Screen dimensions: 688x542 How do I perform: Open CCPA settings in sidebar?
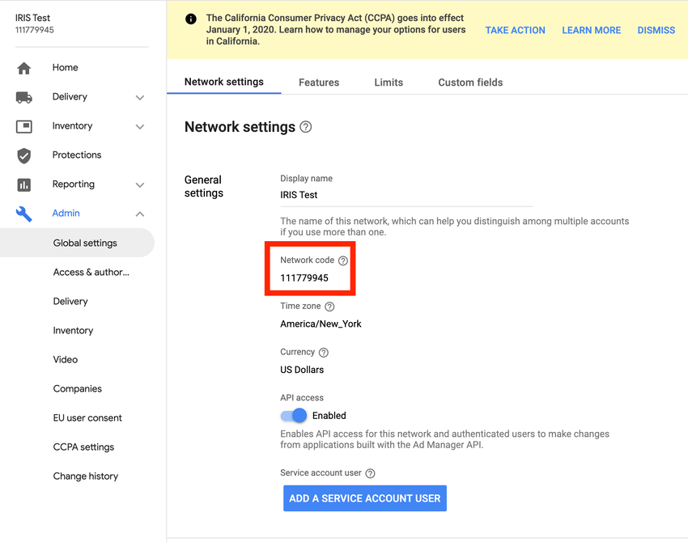tap(83, 447)
